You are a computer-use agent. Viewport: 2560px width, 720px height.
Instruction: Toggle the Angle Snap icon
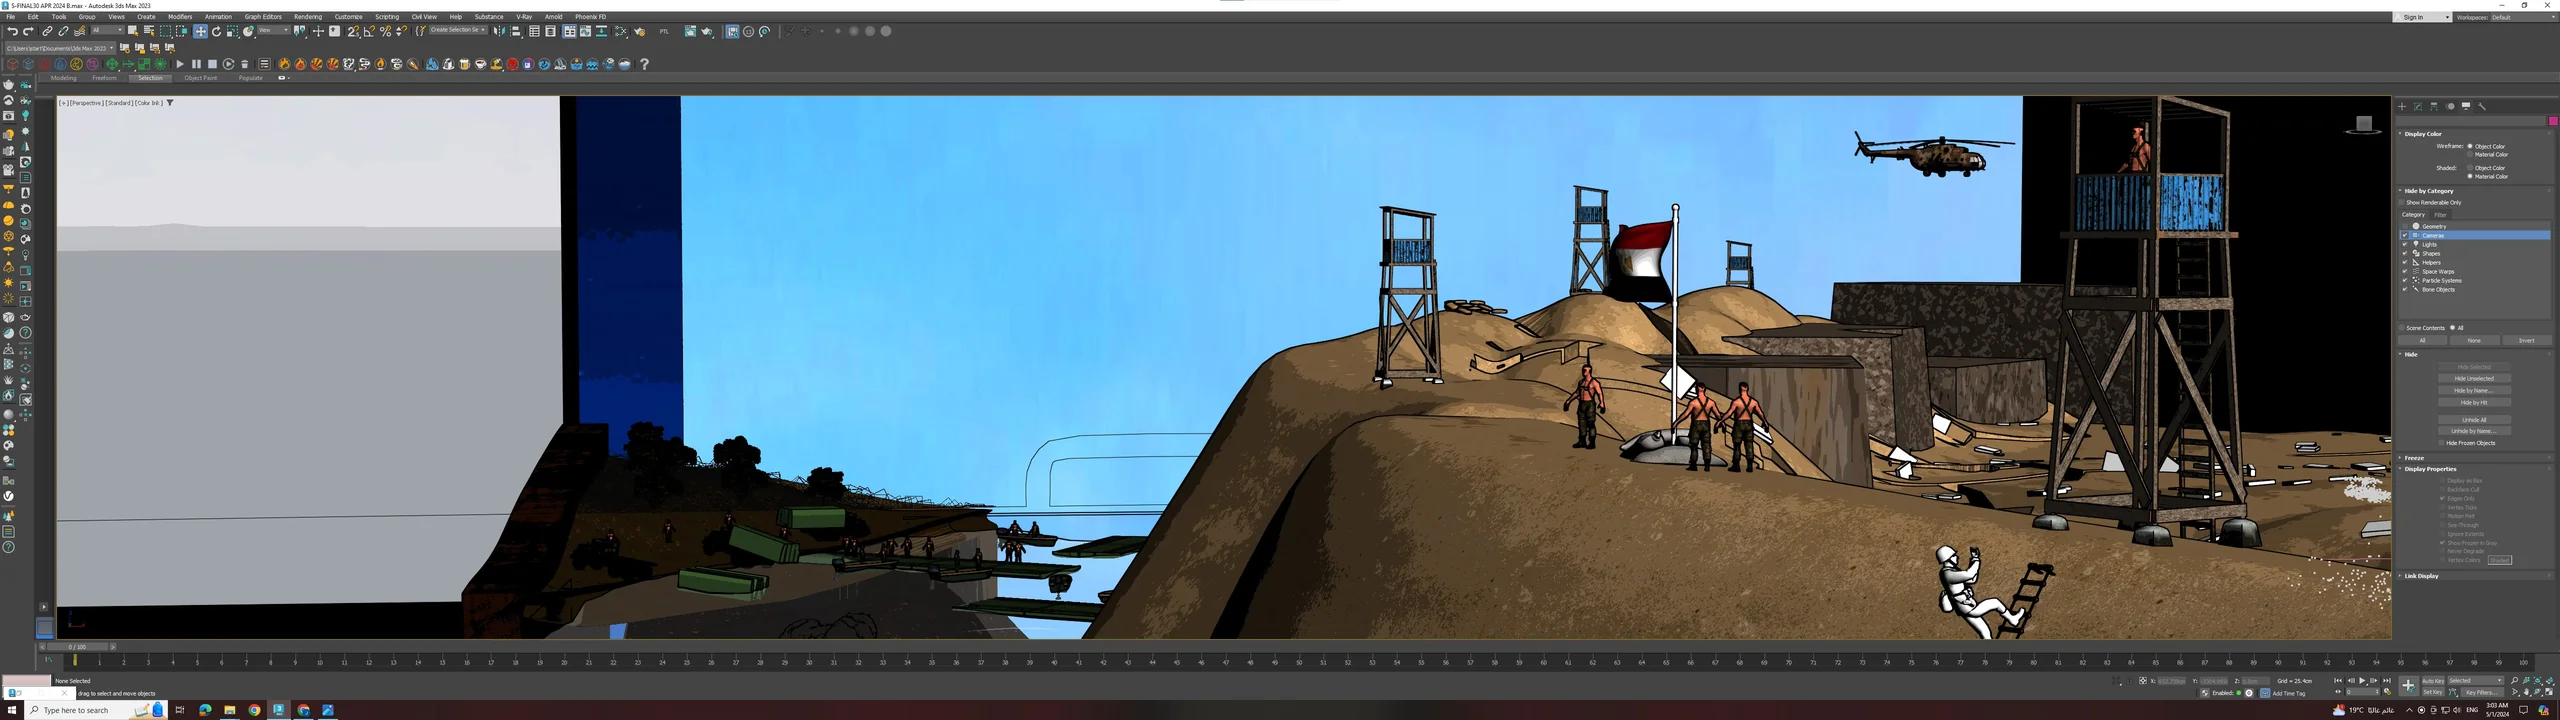369,31
